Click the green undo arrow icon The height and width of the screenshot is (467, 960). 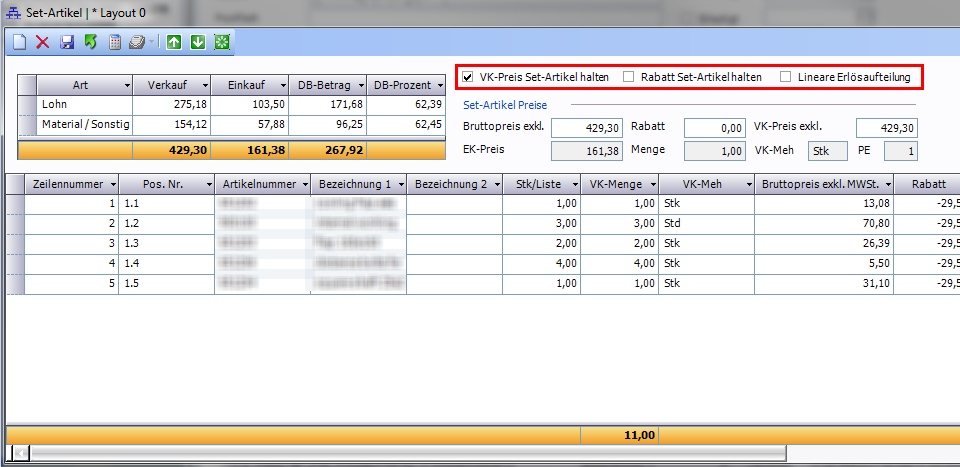[91, 42]
